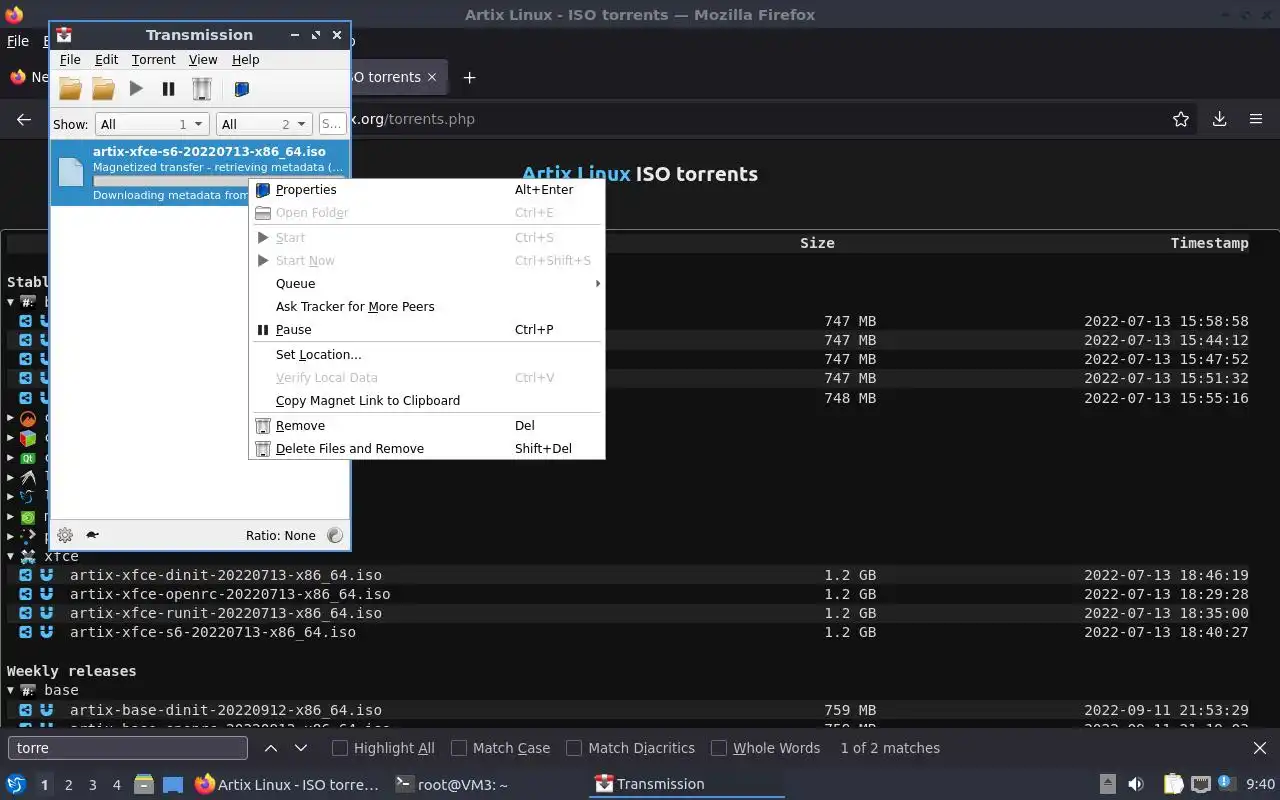Open the KDE application launcher in taskbar
1280x800 pixels.
16,785
